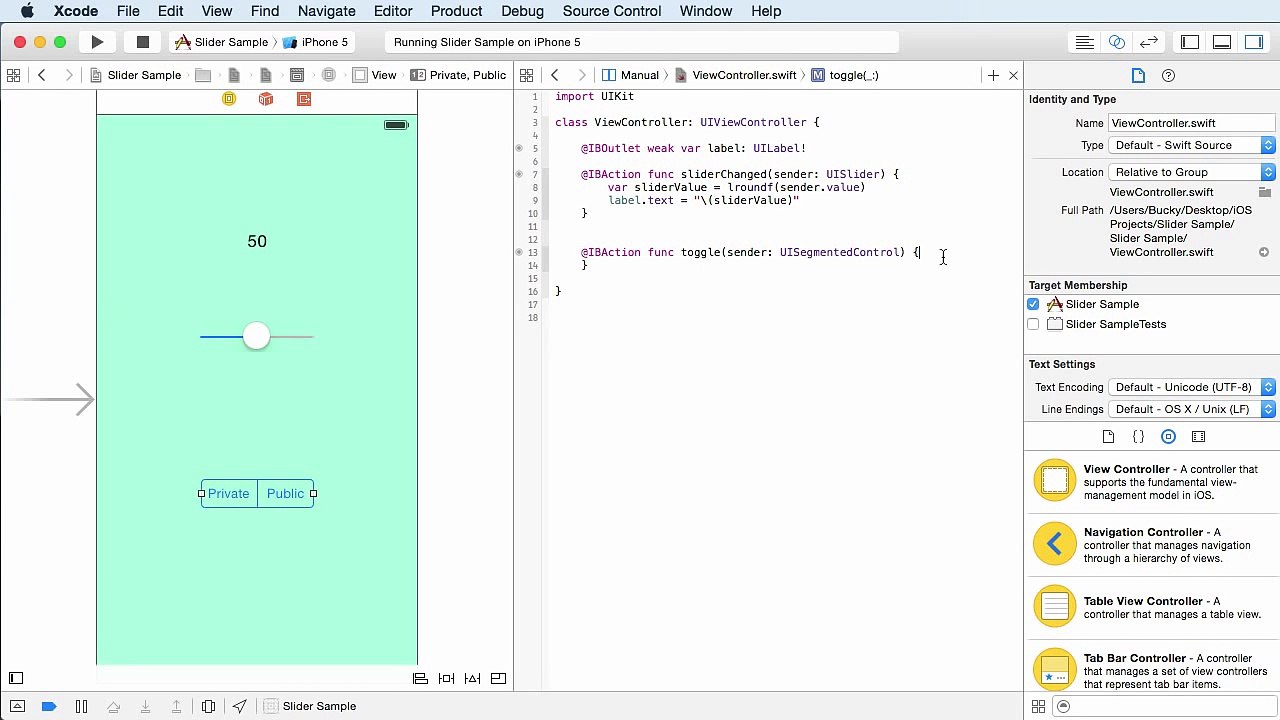The image size is (1280, 720).
Task: Open Location dropdown Relative to Group
Action: [1192, 172]
